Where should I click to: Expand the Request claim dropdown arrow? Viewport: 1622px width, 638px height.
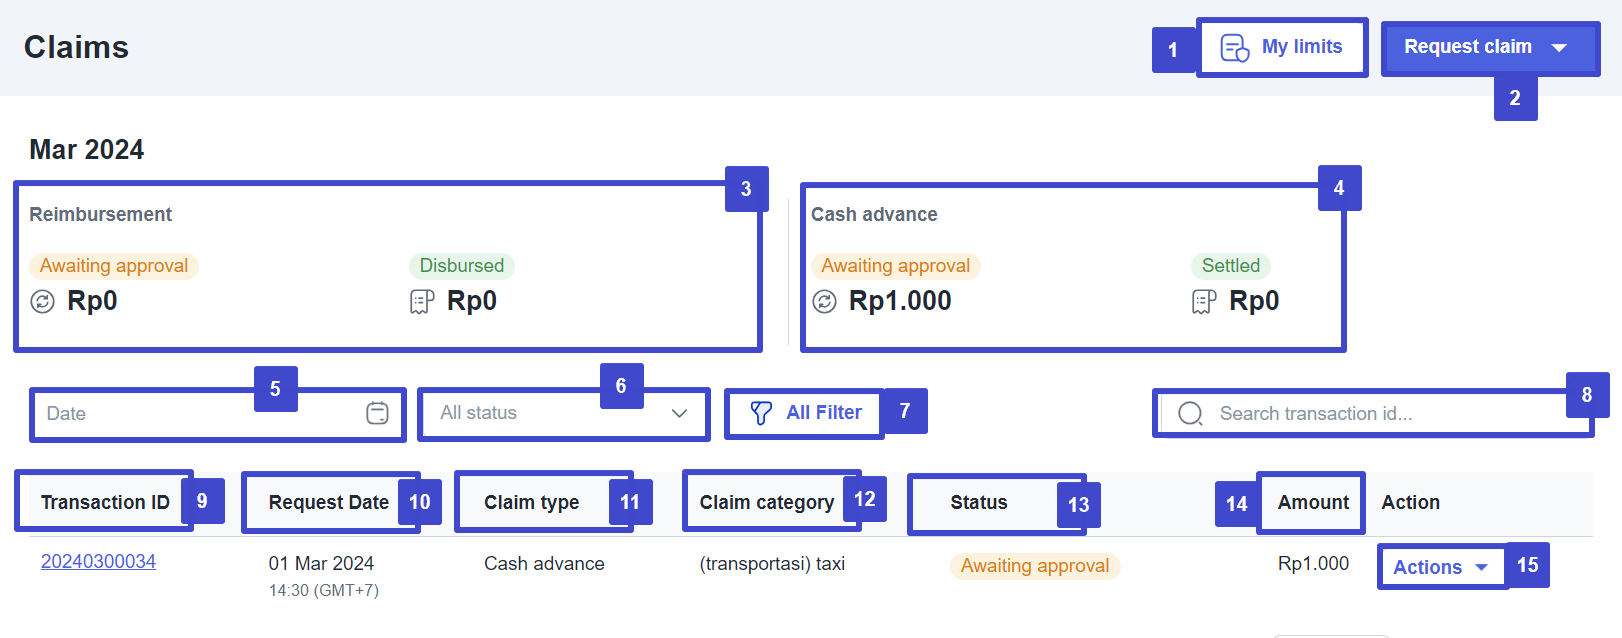(1559, 48)
